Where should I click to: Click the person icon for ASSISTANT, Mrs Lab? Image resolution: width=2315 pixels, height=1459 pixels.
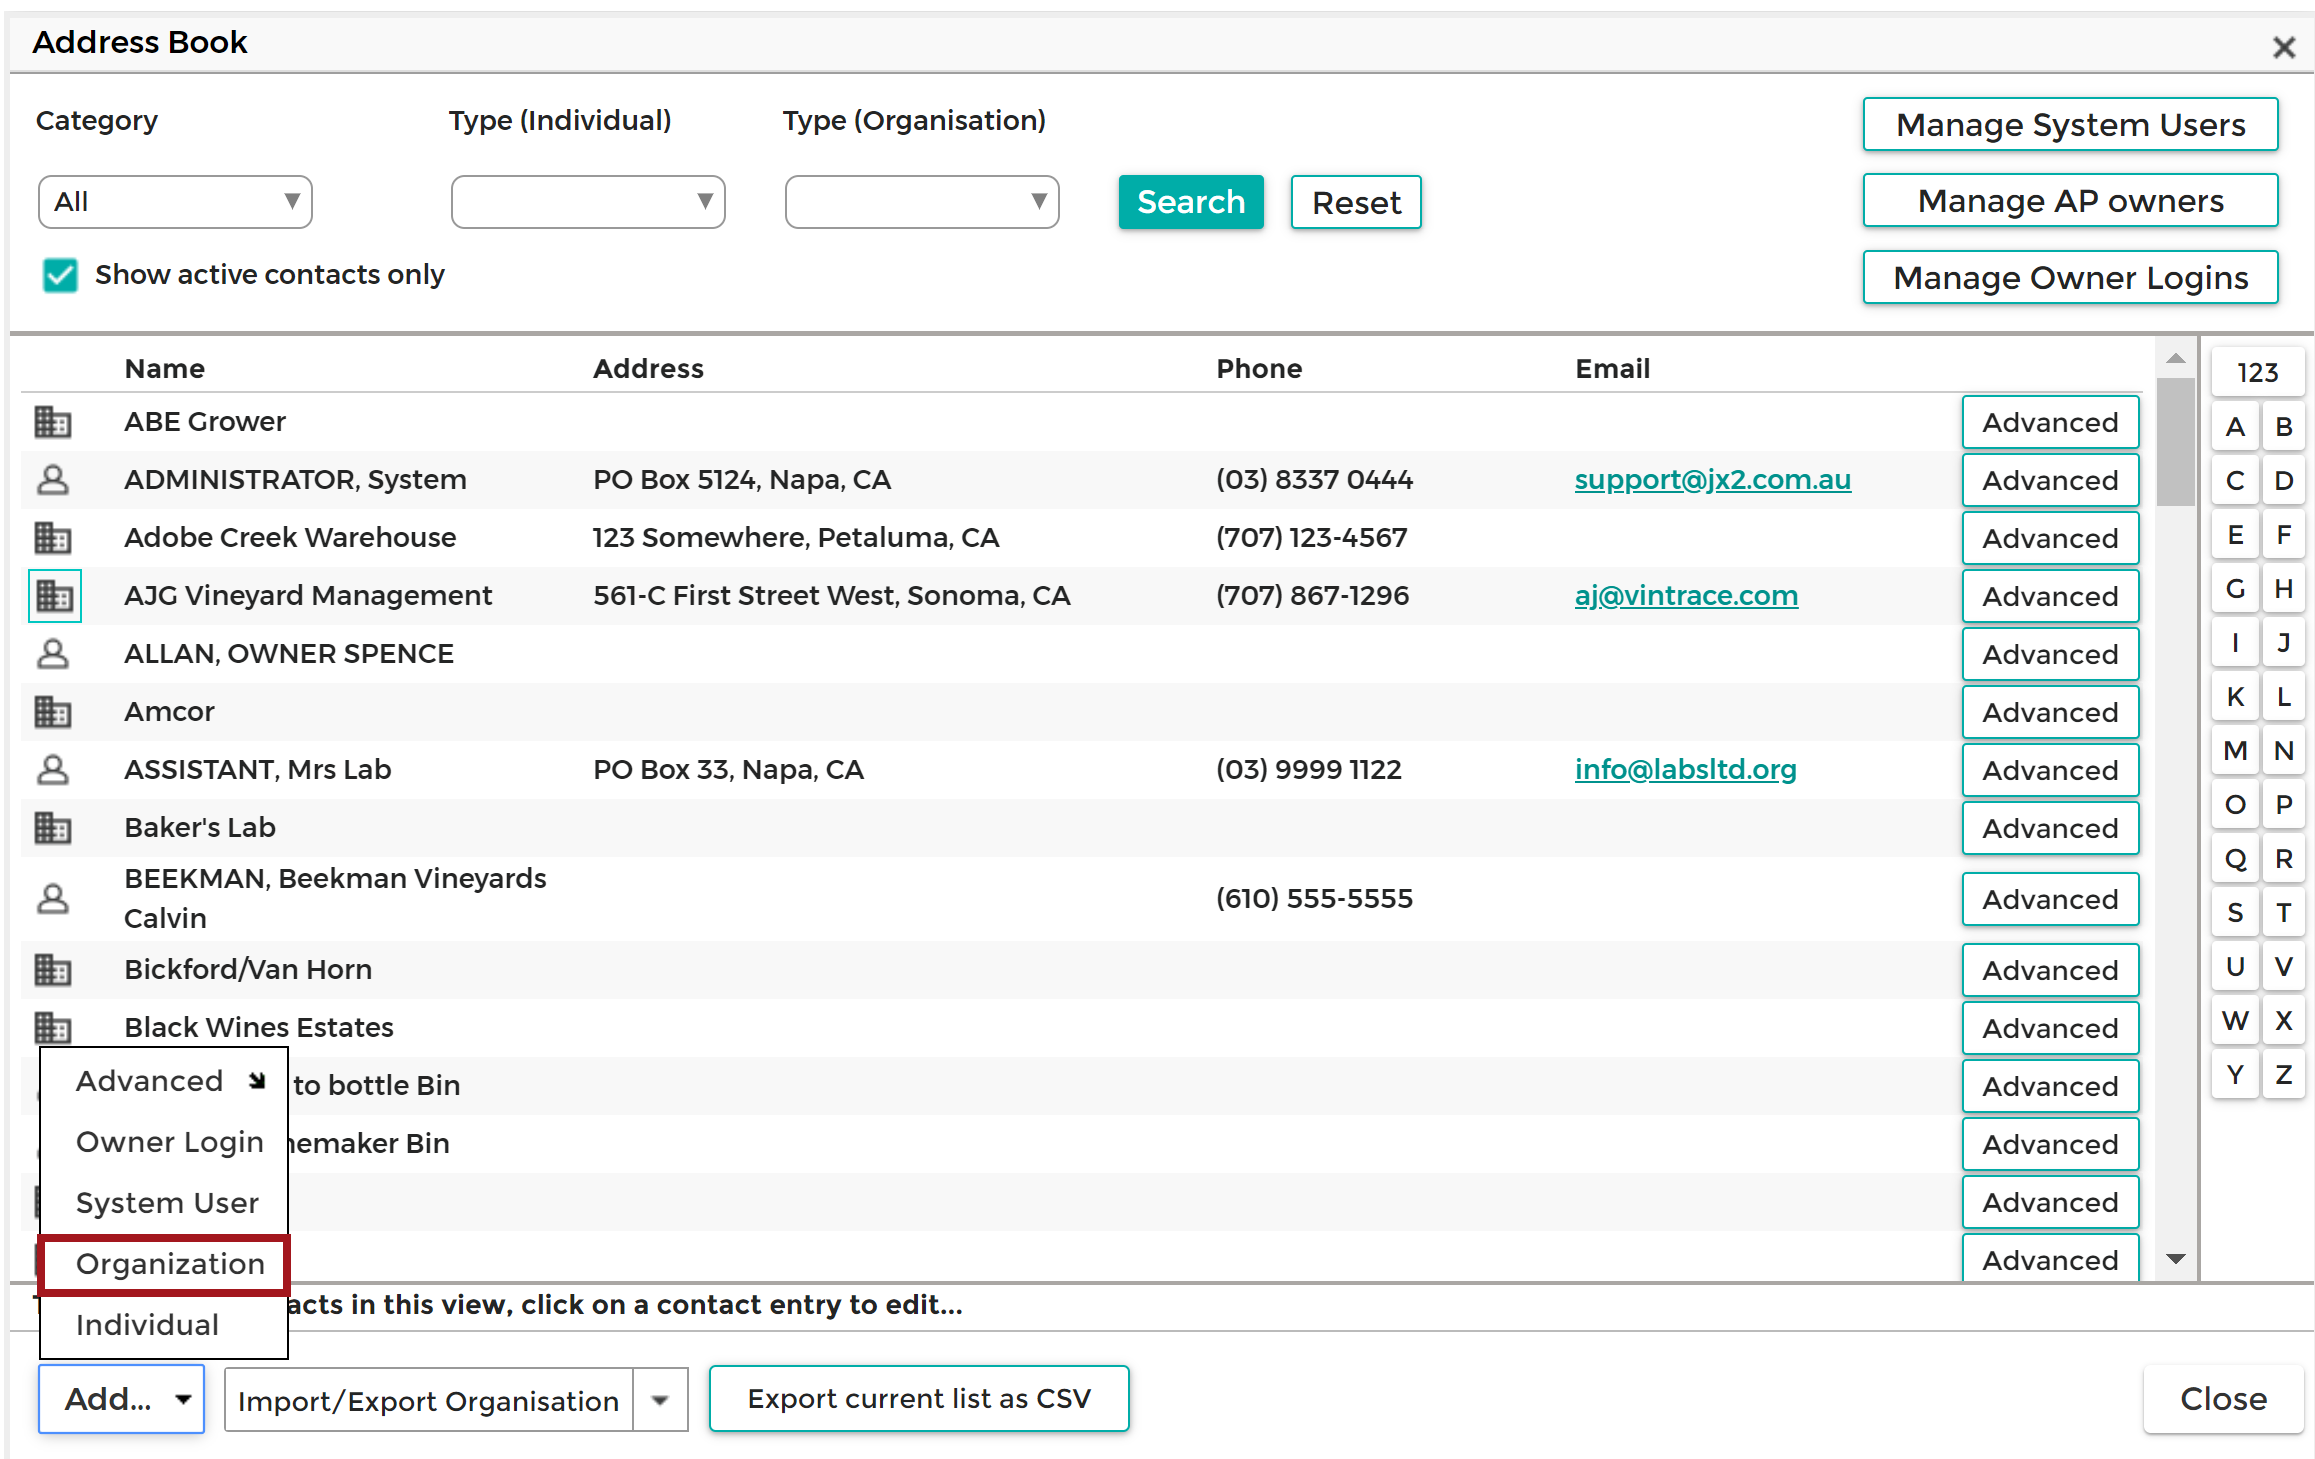click(x=53, y=769)
